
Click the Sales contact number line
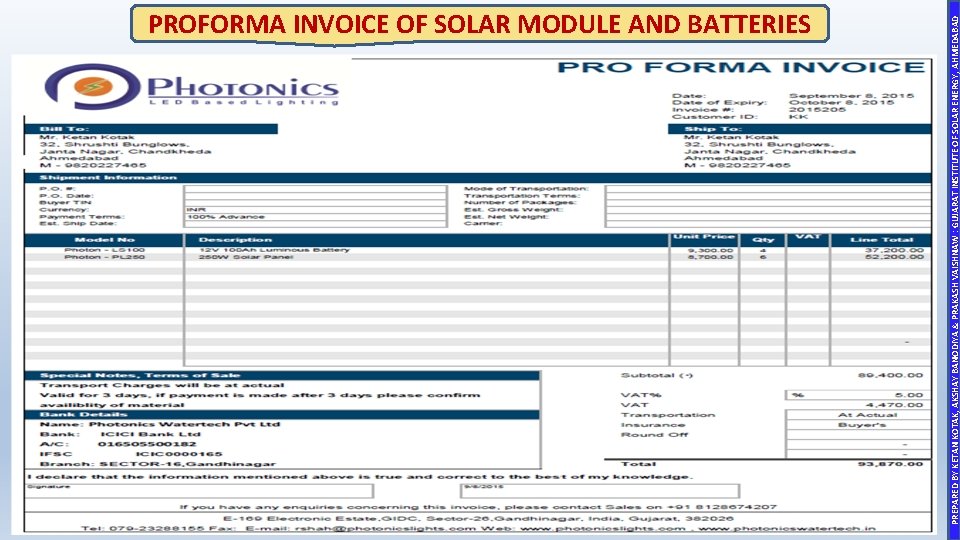tap(478, 507)
